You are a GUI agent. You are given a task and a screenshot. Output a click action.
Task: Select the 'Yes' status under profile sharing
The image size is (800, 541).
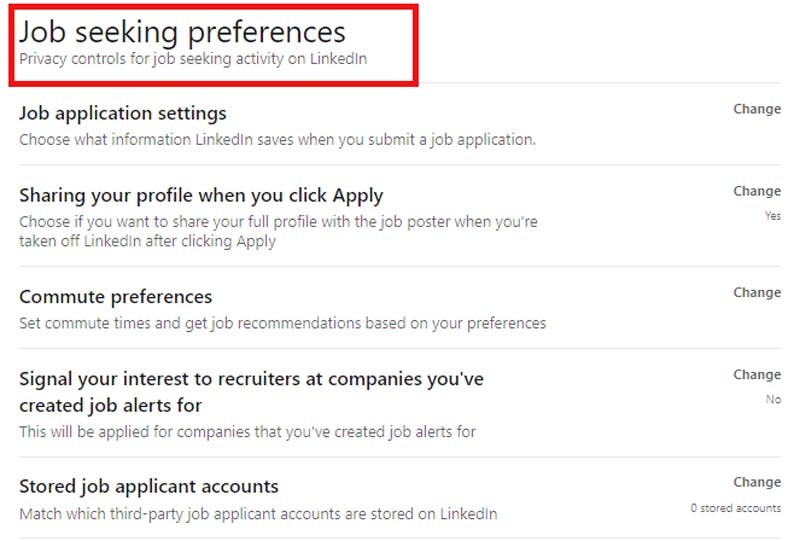772,215
